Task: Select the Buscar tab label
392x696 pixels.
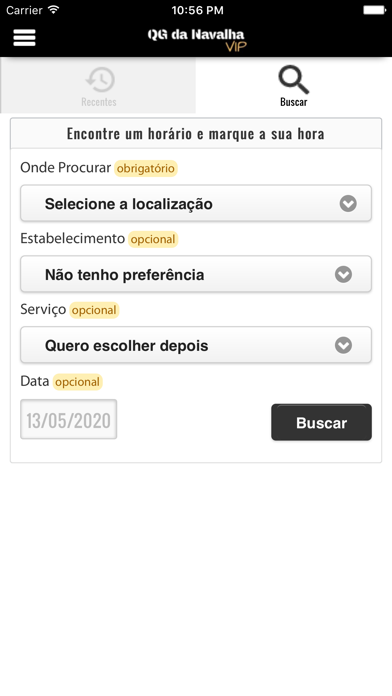Action: pos(293,102)
